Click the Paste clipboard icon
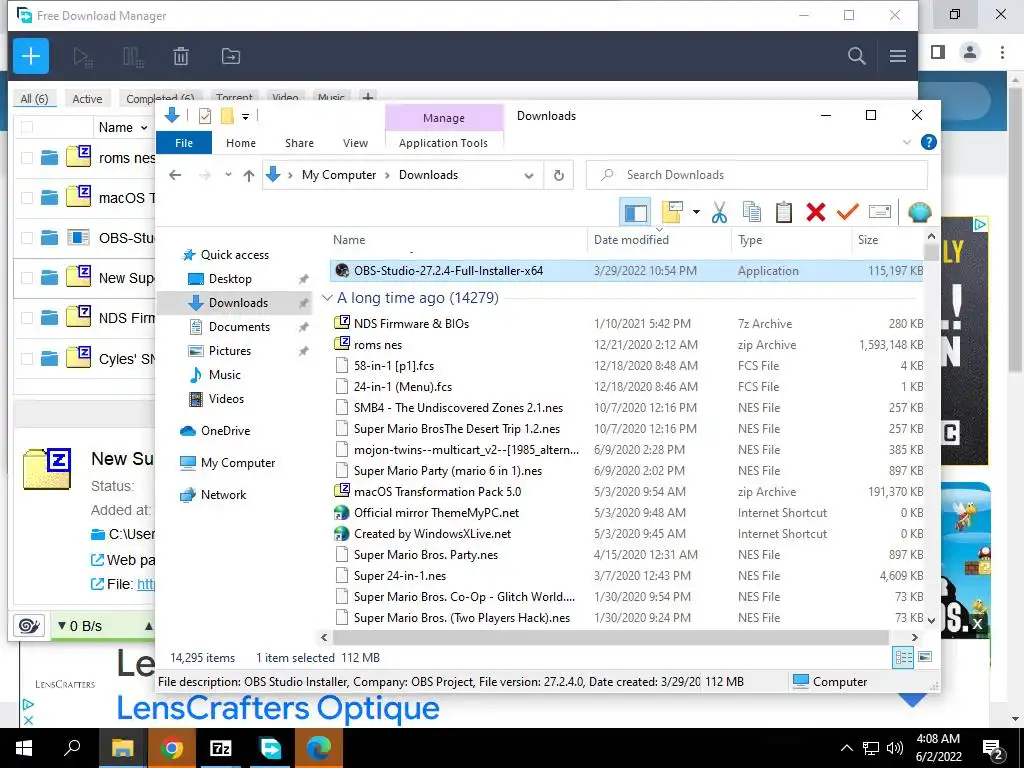Image resolution: width=1024 pixels, height=768 pixels. (784, 212)
